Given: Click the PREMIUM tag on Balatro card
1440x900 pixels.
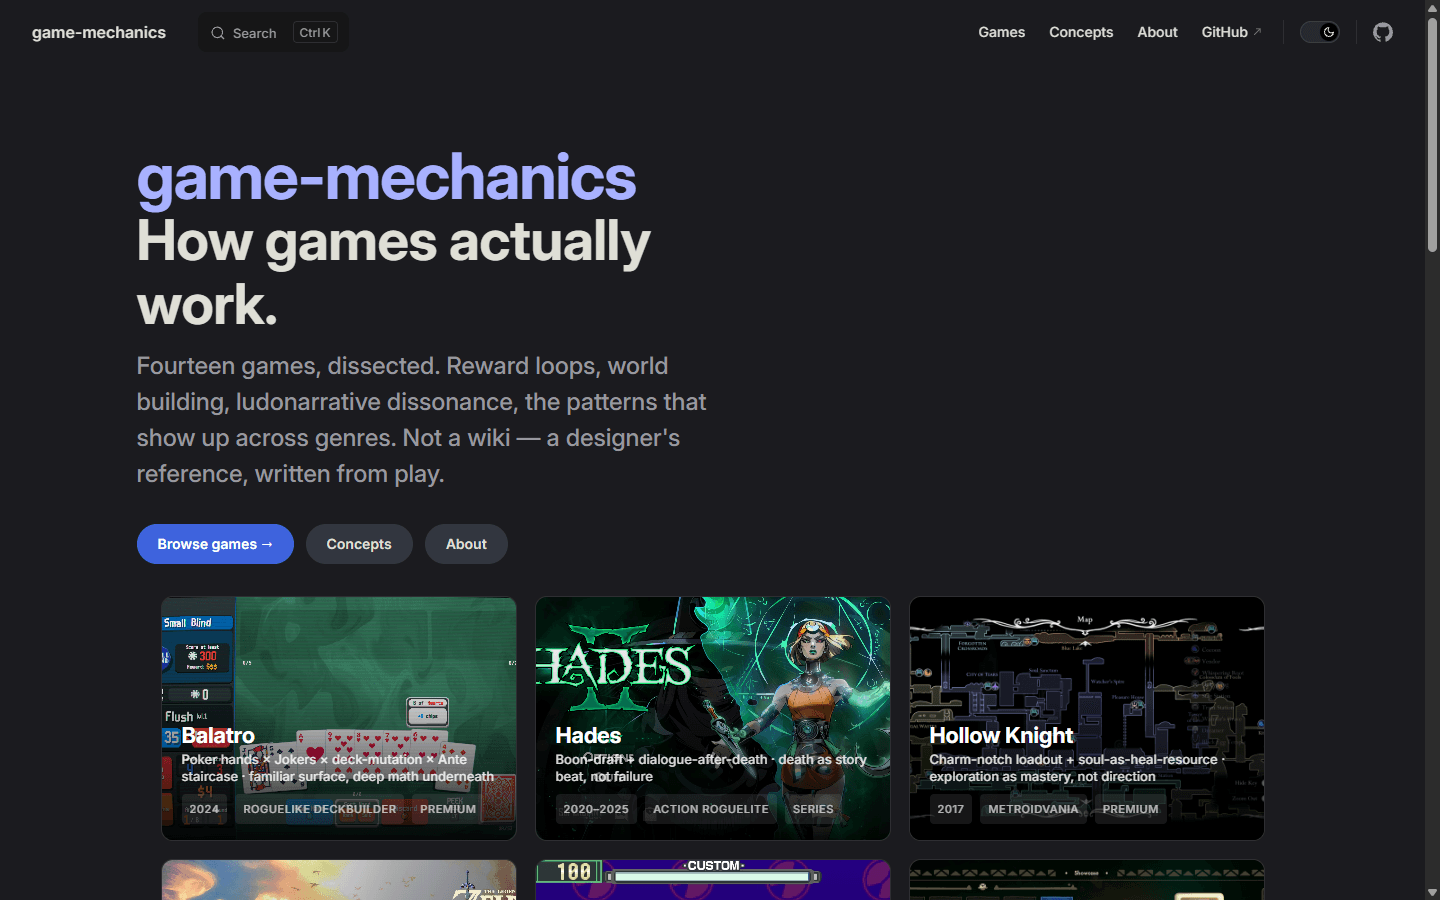Looking at the screenshot, I should (448, 809).
